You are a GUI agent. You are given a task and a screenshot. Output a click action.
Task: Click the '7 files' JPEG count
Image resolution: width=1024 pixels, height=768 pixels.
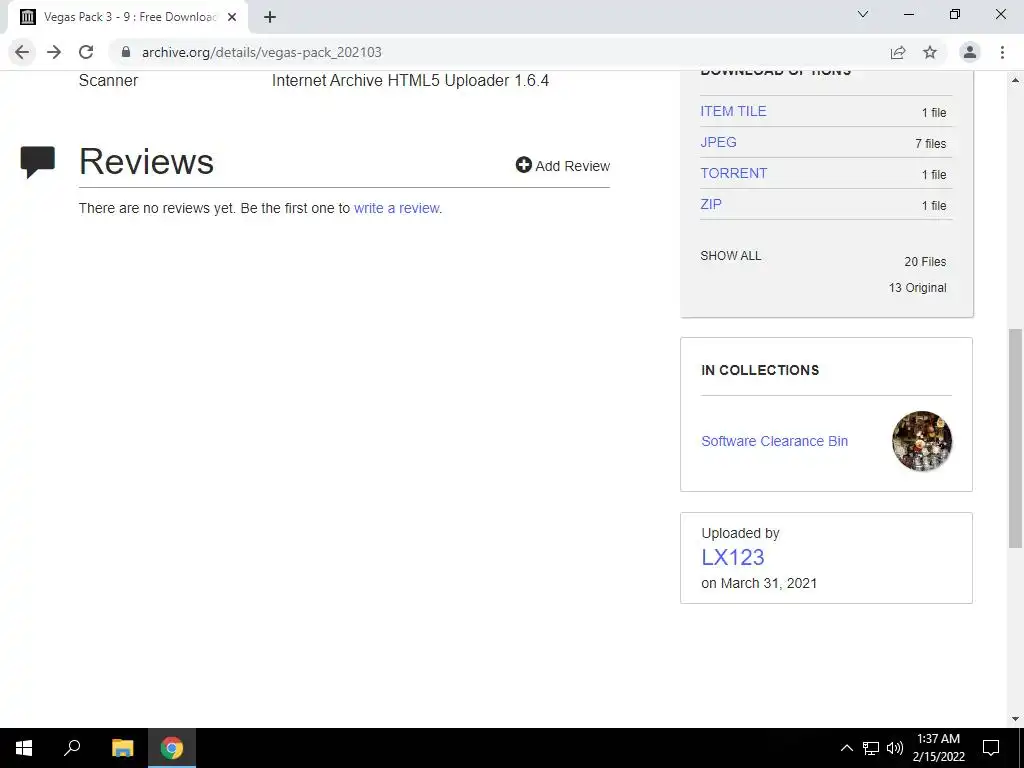click(930, 144)
